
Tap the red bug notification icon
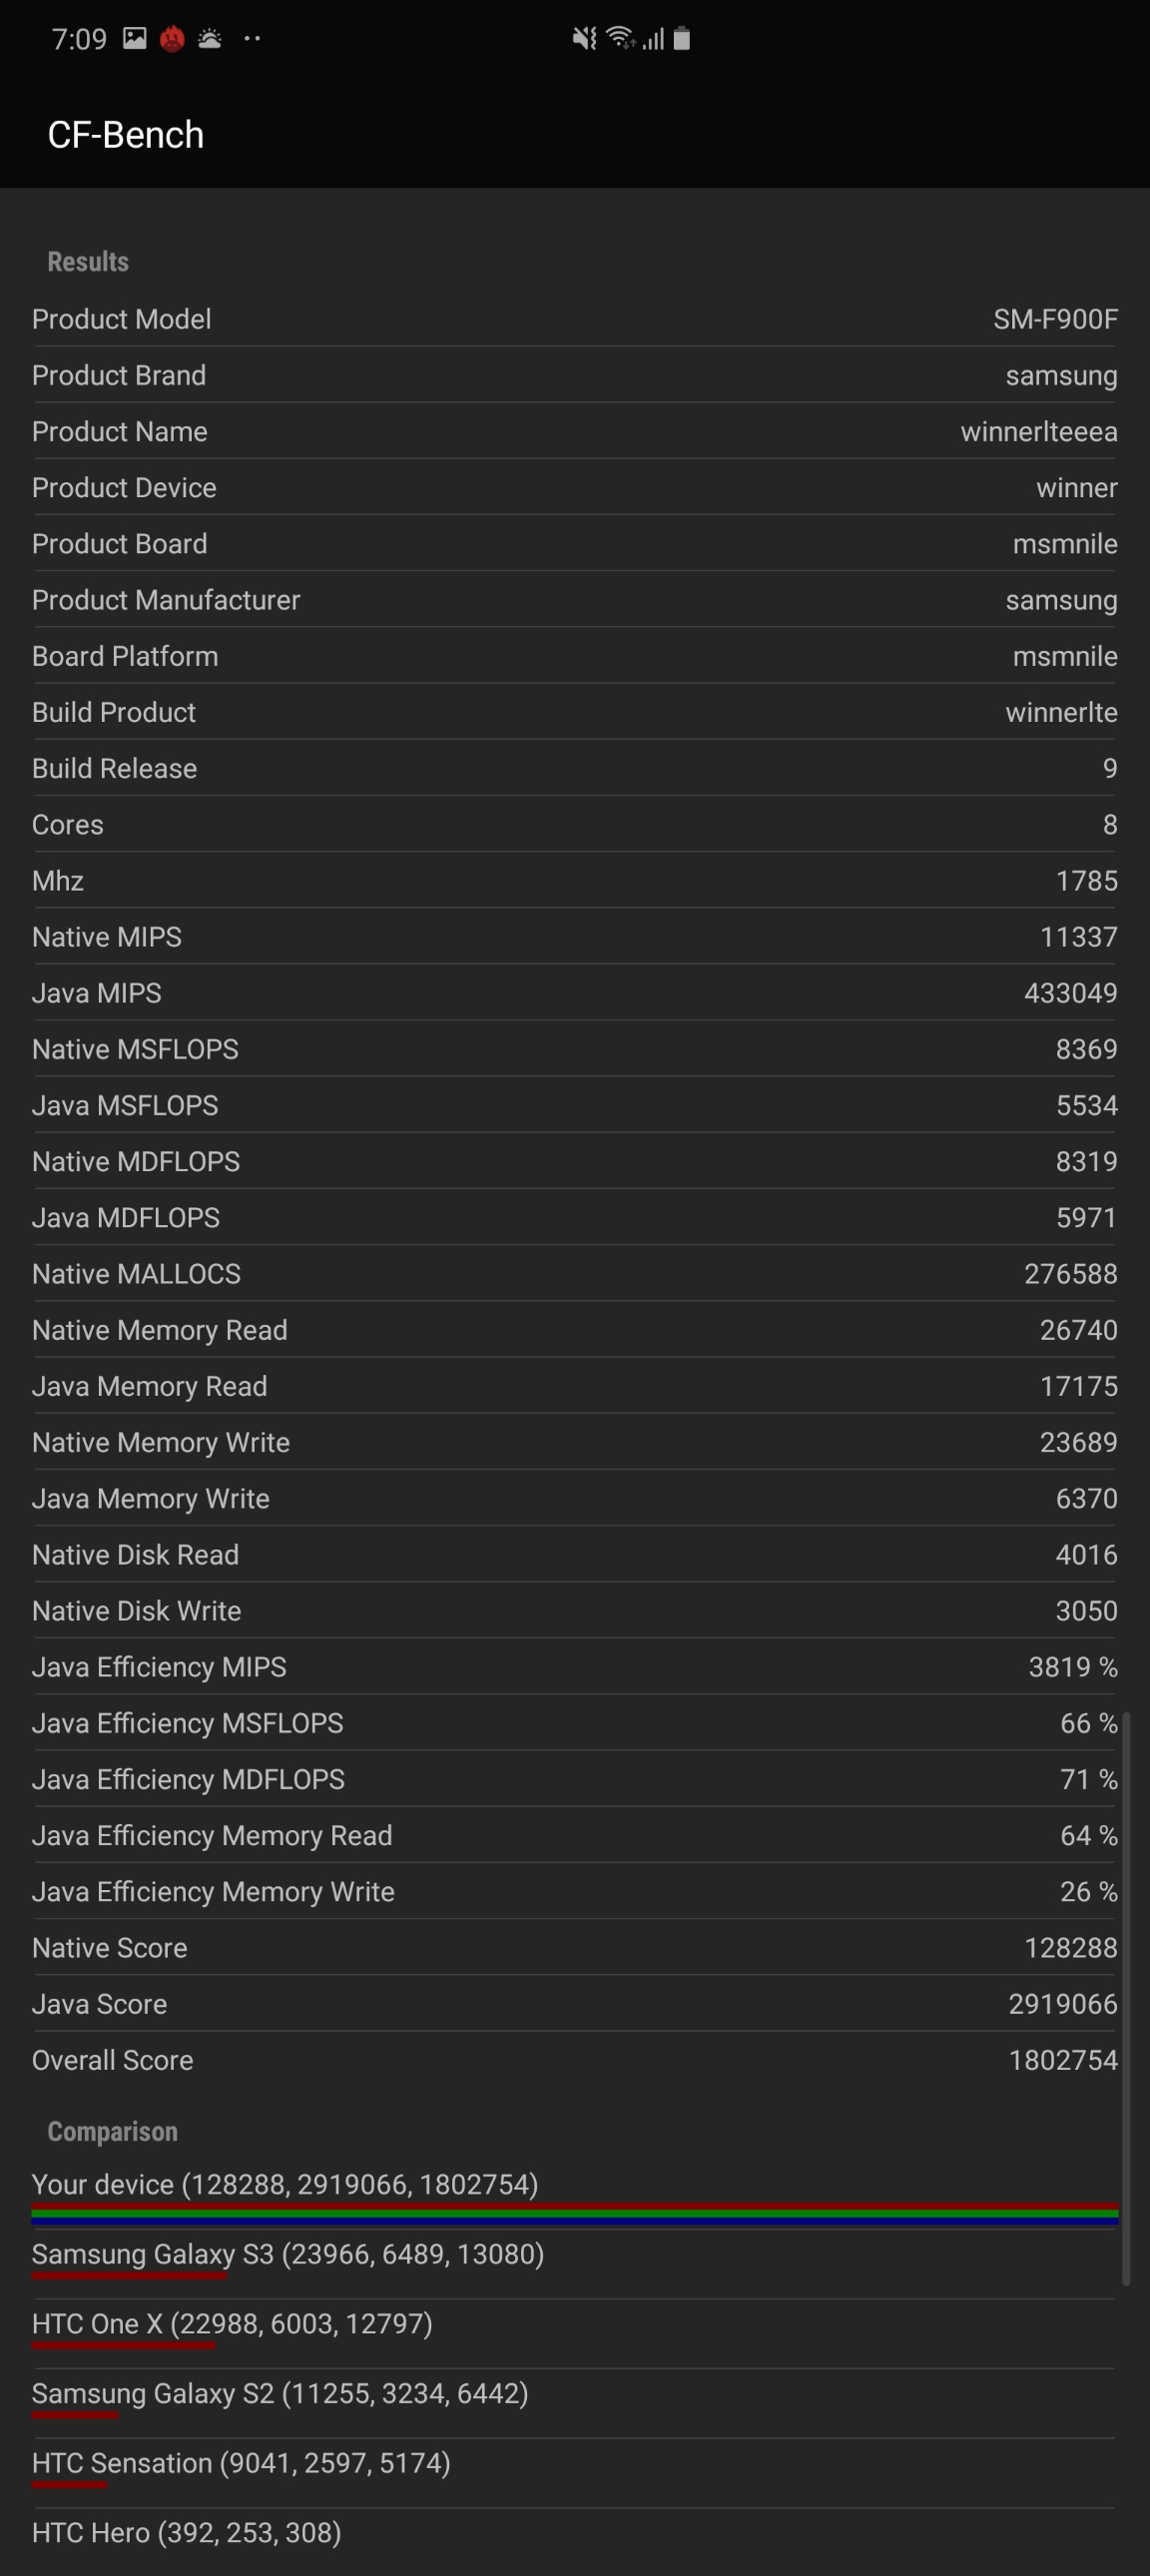[172, 39]
